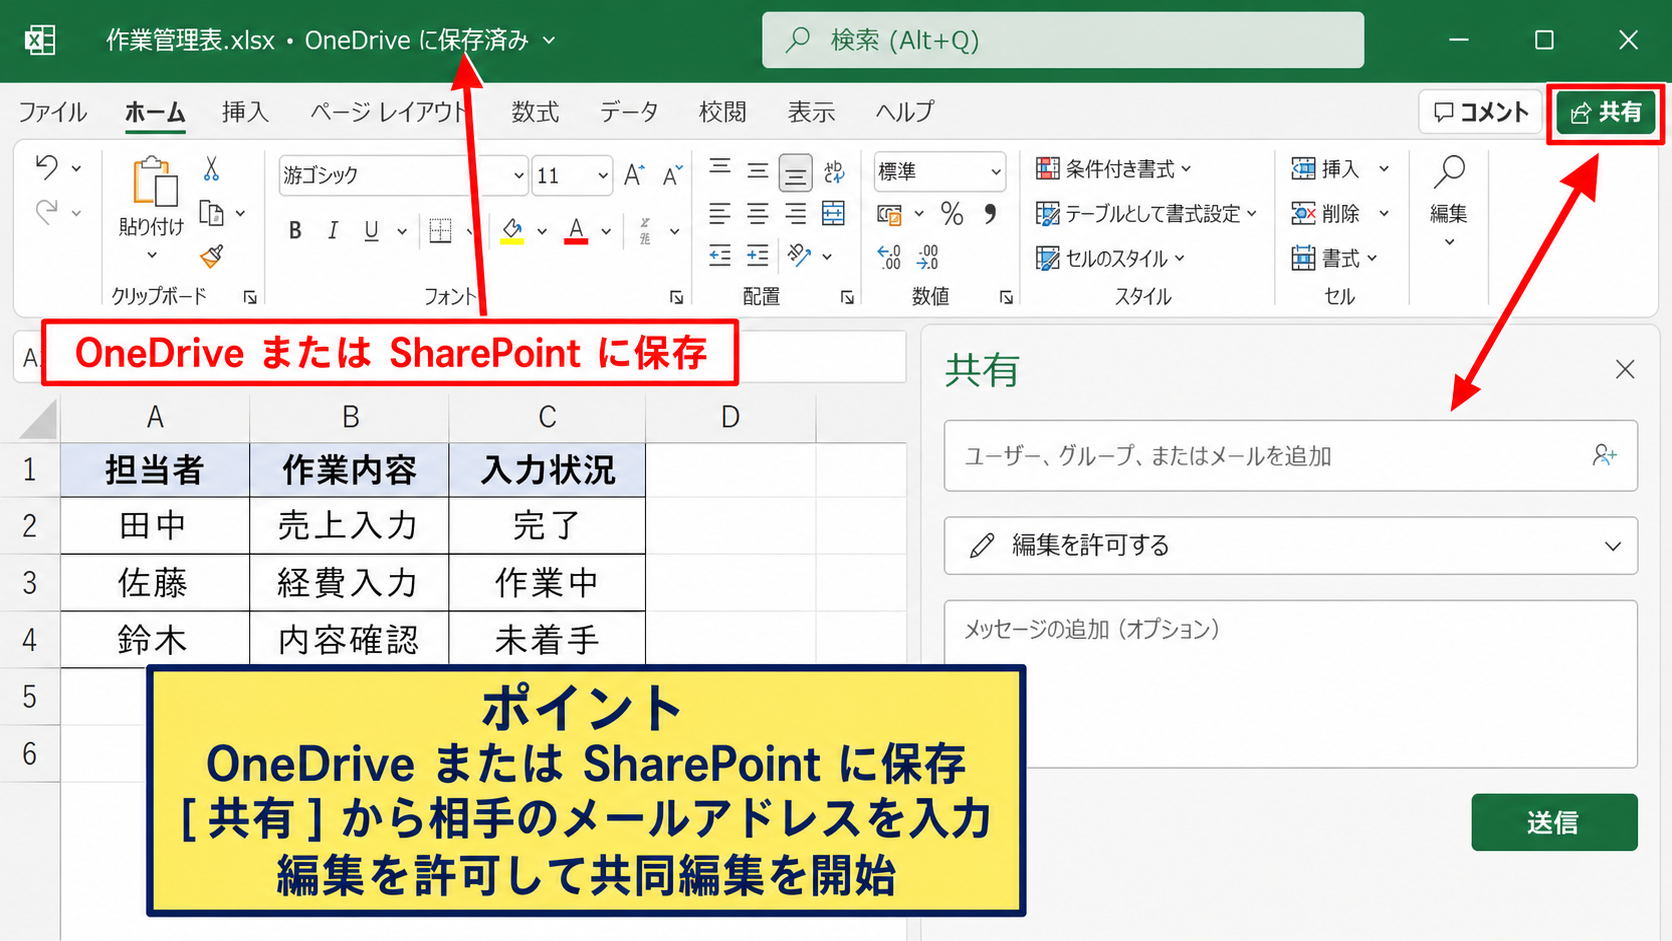Screen dimensions: 1672x941
Task: Click the comma style icon
Action: 990,214
